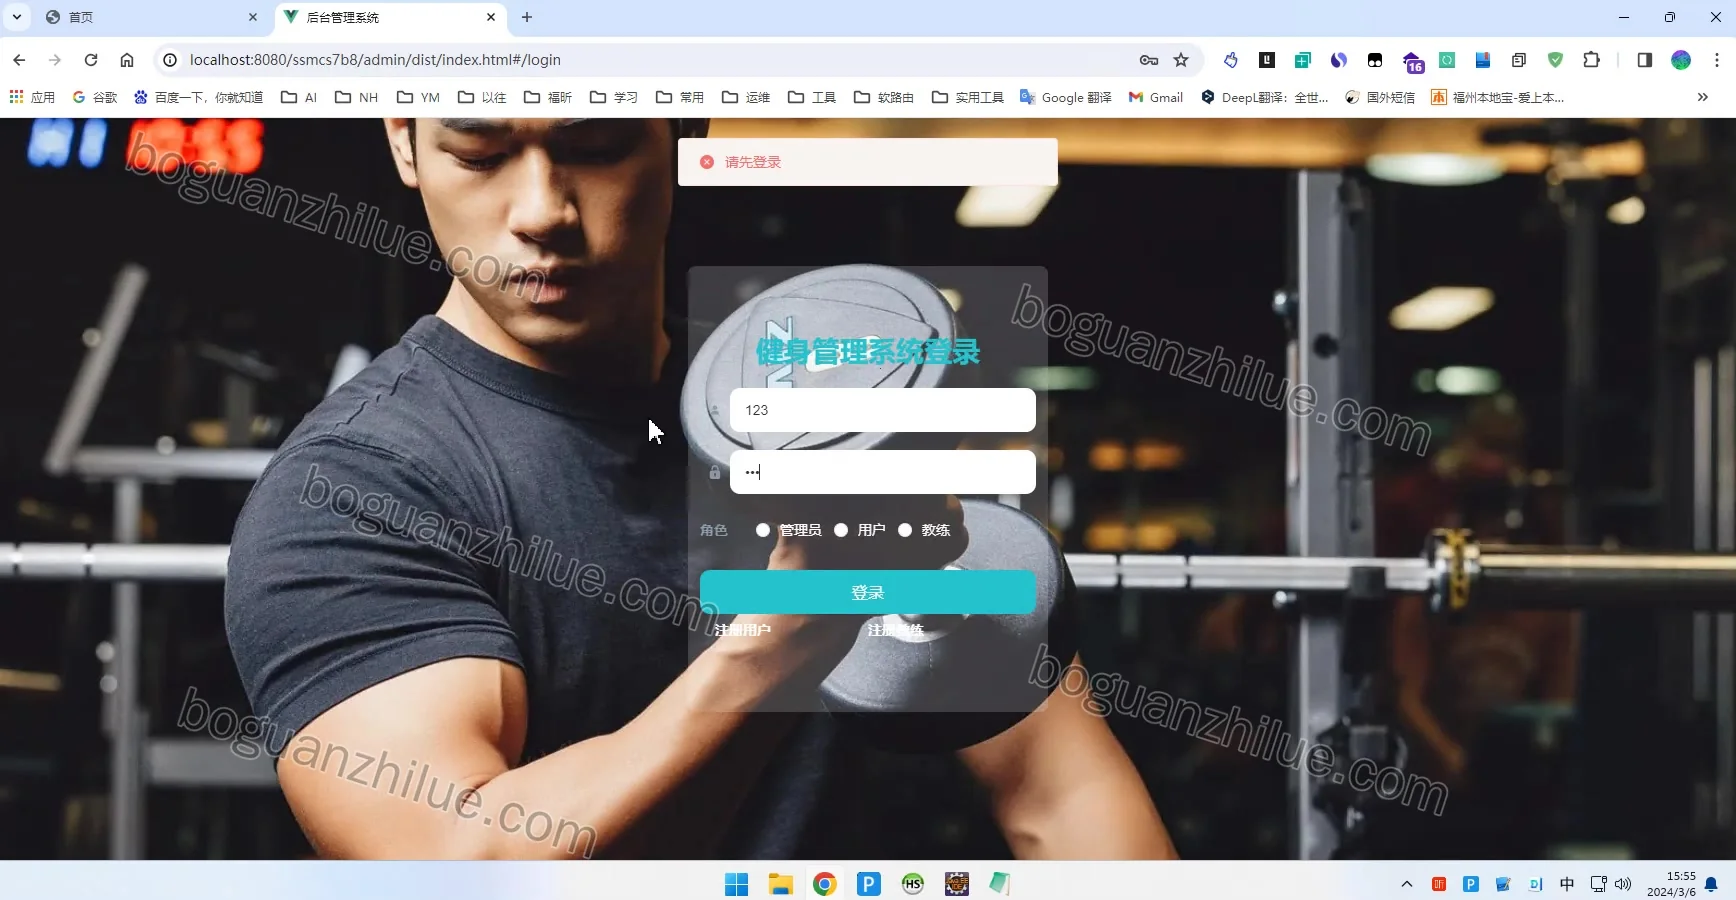This screenshot has height=900, width=1736.
Task: Open the 应用 apps shortcut
Action: pos(32,97)
